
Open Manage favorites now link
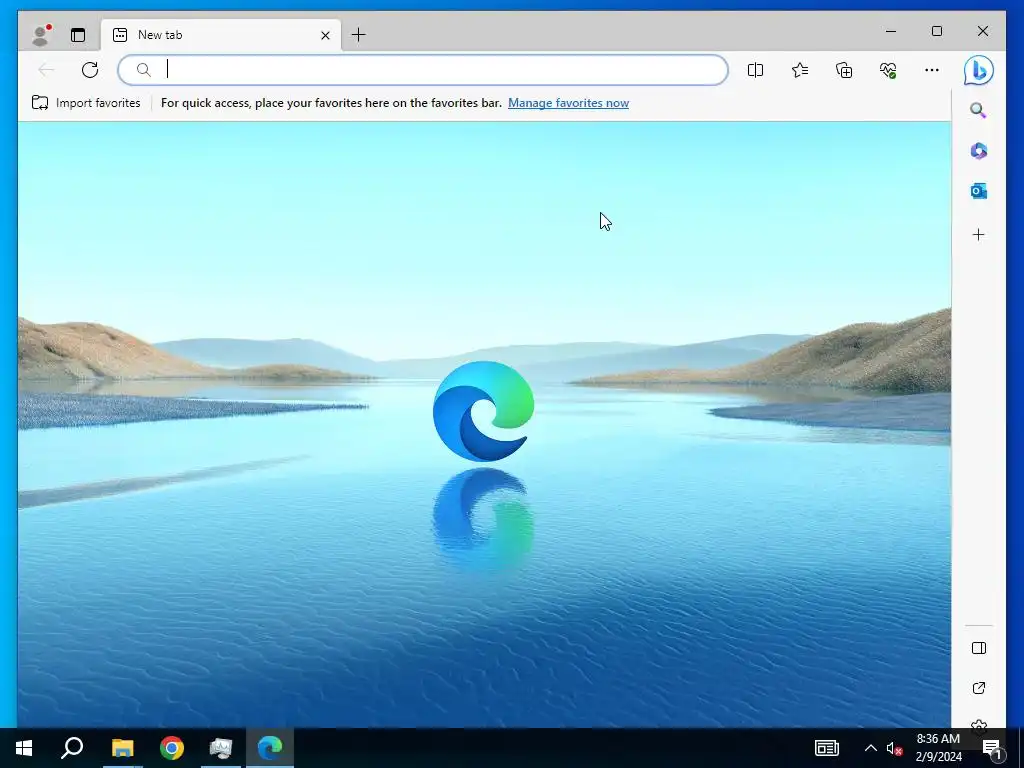(x=568, y=103)
